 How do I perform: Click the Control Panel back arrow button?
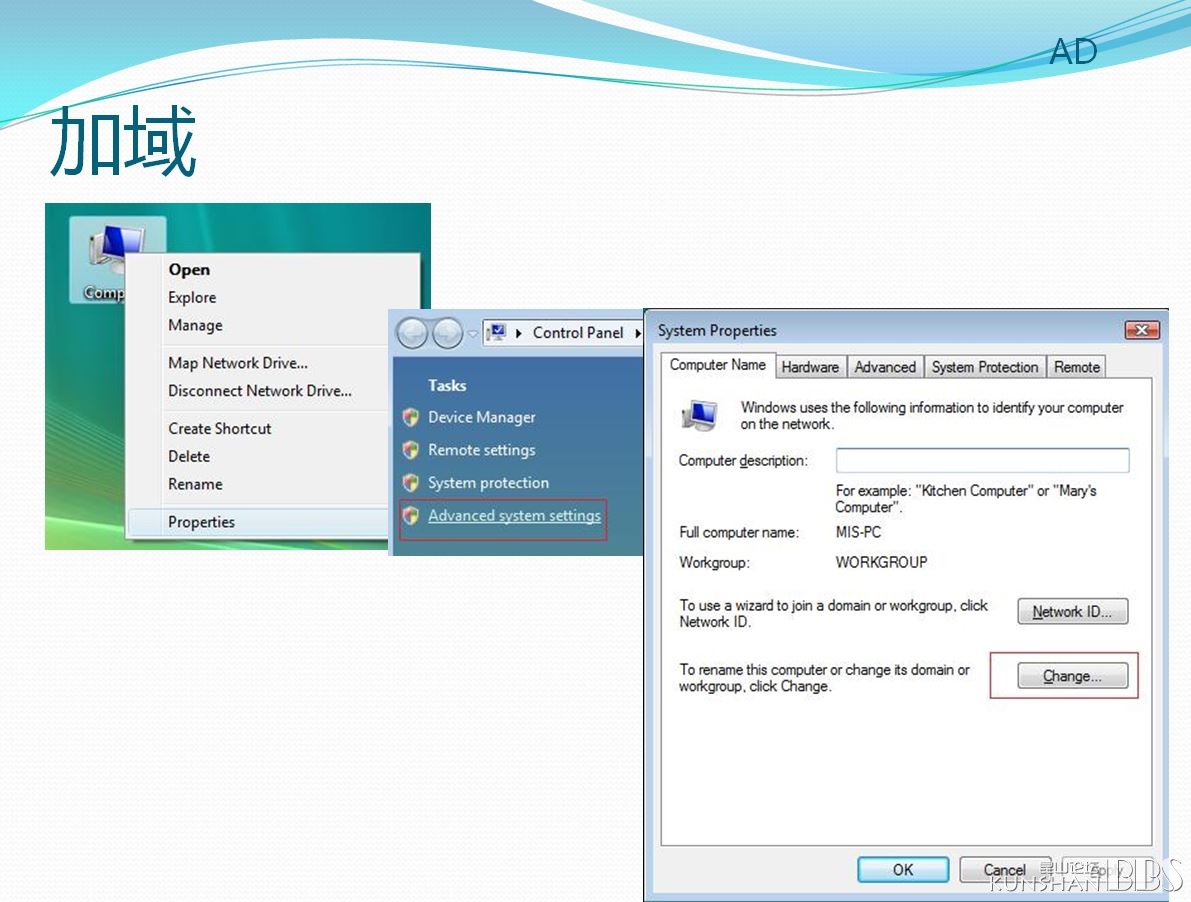pos(412,333)
